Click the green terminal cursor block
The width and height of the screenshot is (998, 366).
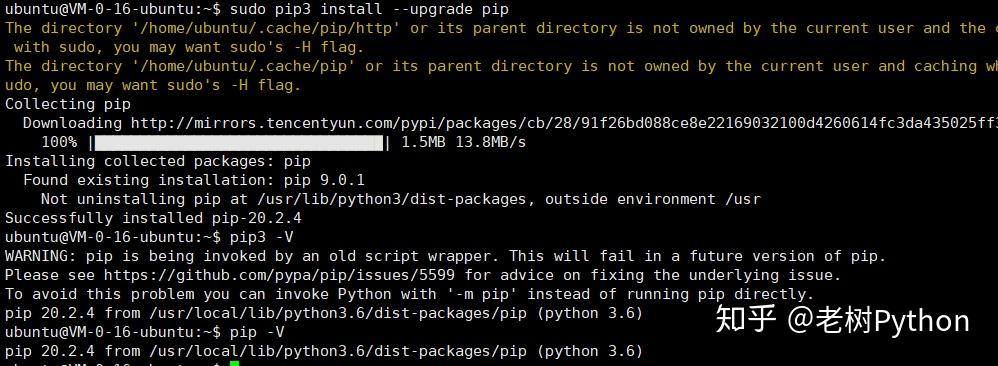pyautogui.click(x=234, y=363)
